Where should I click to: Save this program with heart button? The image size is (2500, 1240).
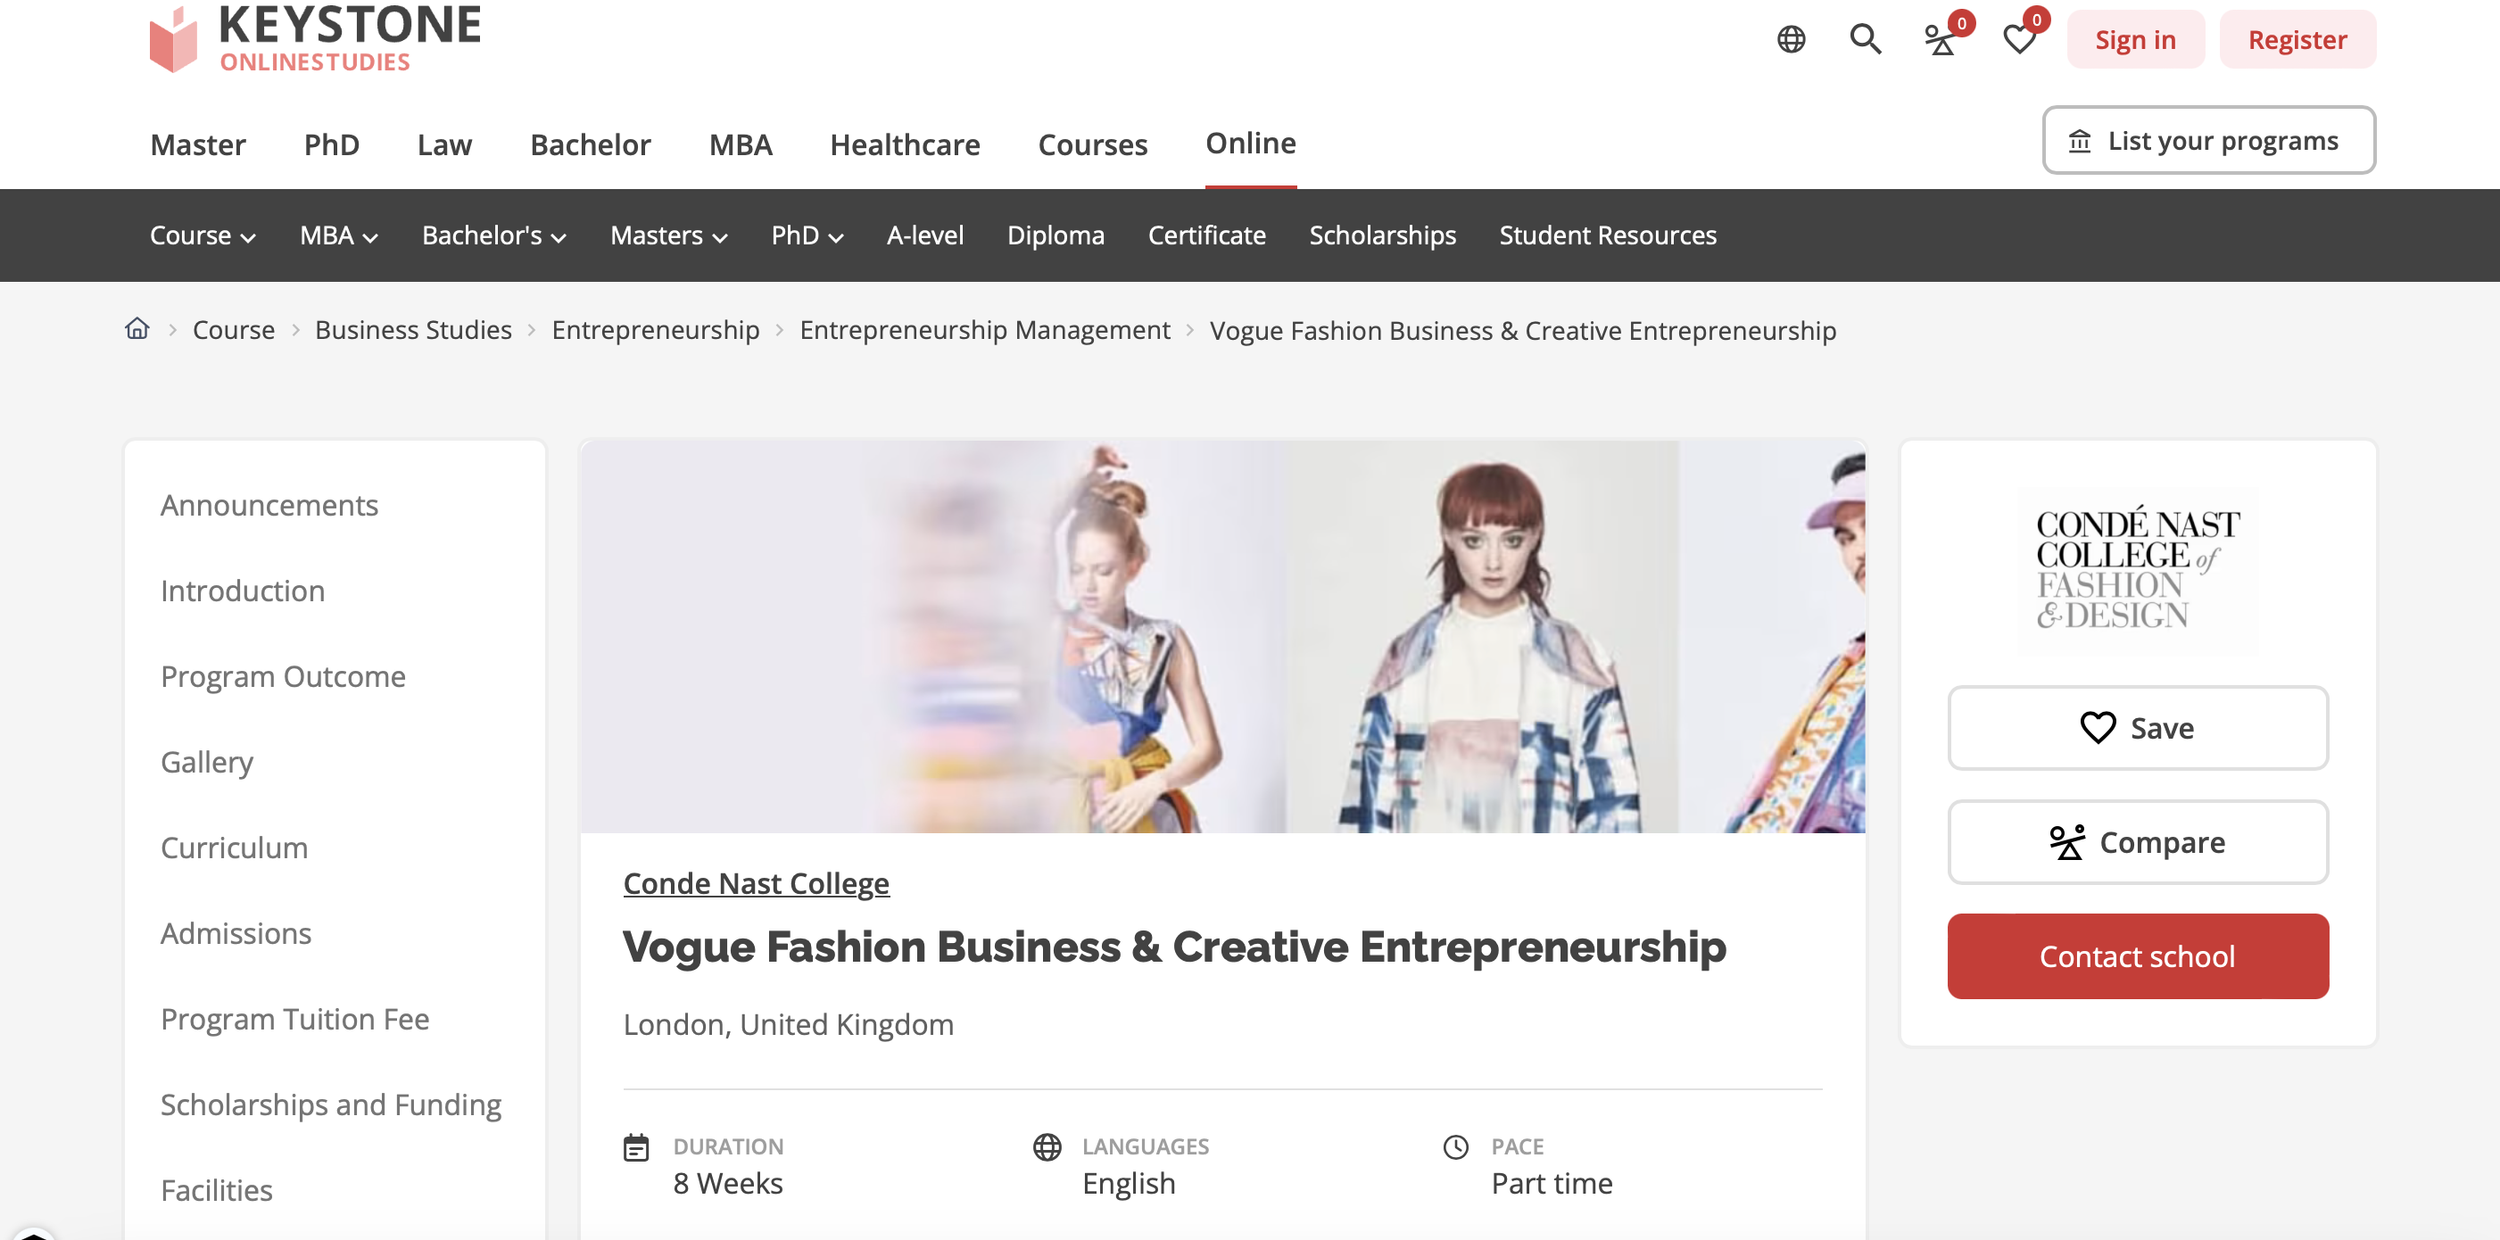click(x=2137, y=728)
